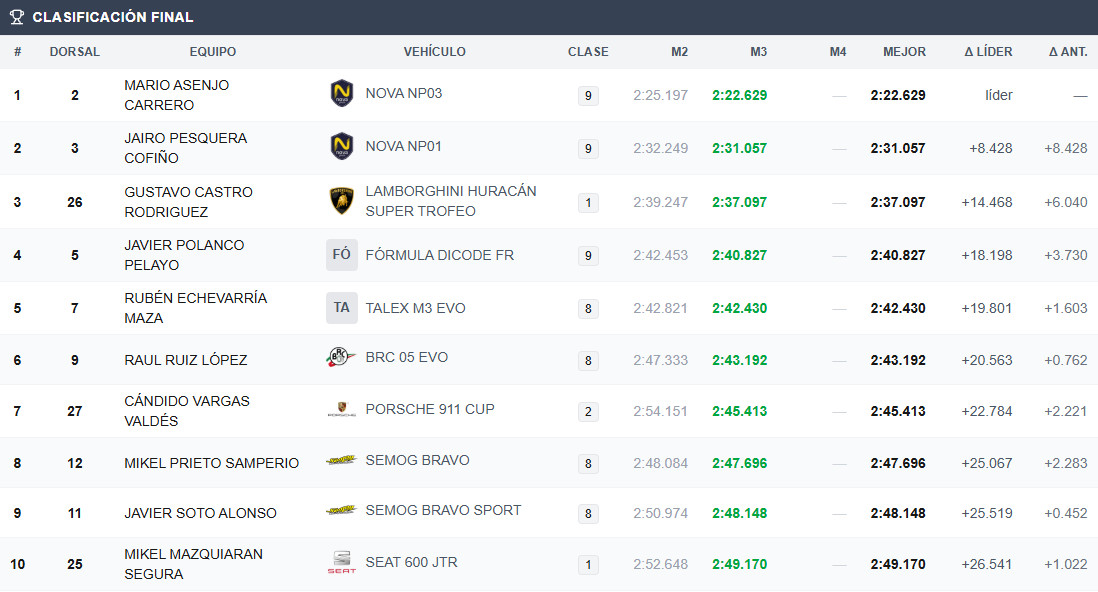This screenshot has height=592, width=1098.
Task: Click the M2 column header
Action: coord(679,52)
